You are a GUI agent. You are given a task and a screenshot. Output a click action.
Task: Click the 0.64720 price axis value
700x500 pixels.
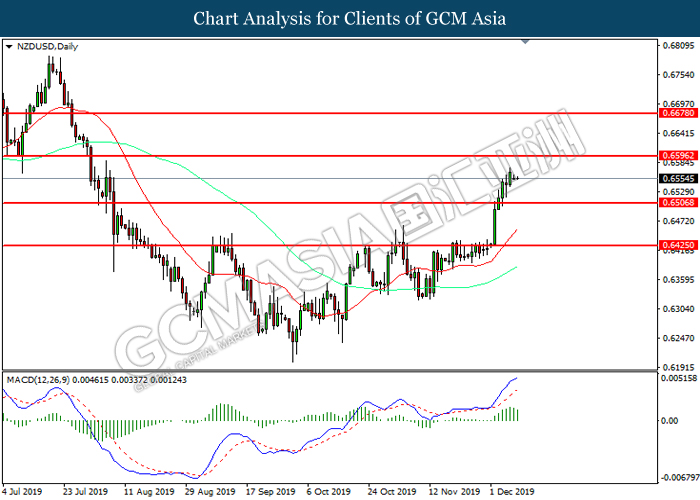[678, 221]
